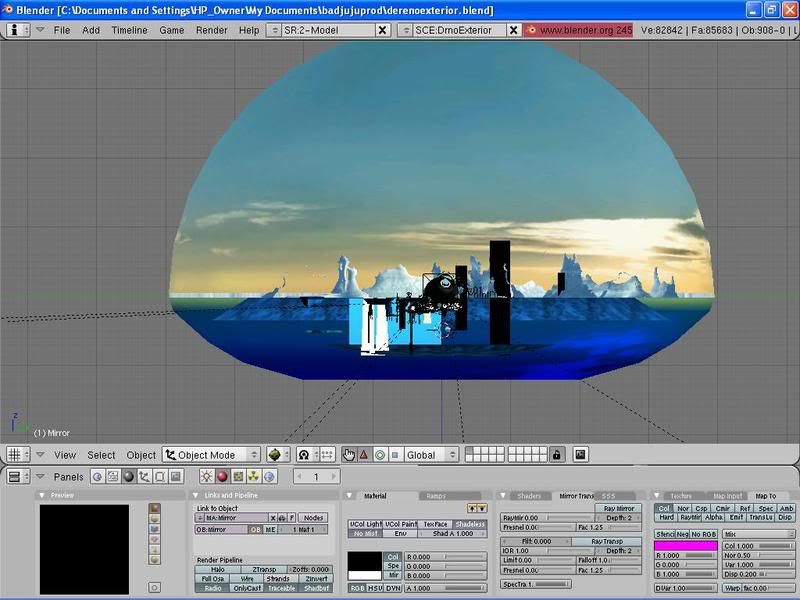The height and width of the screenshot is (600, 800).
Task: Choose the bottom sphere preview shape icon
Action: (155, 559)
